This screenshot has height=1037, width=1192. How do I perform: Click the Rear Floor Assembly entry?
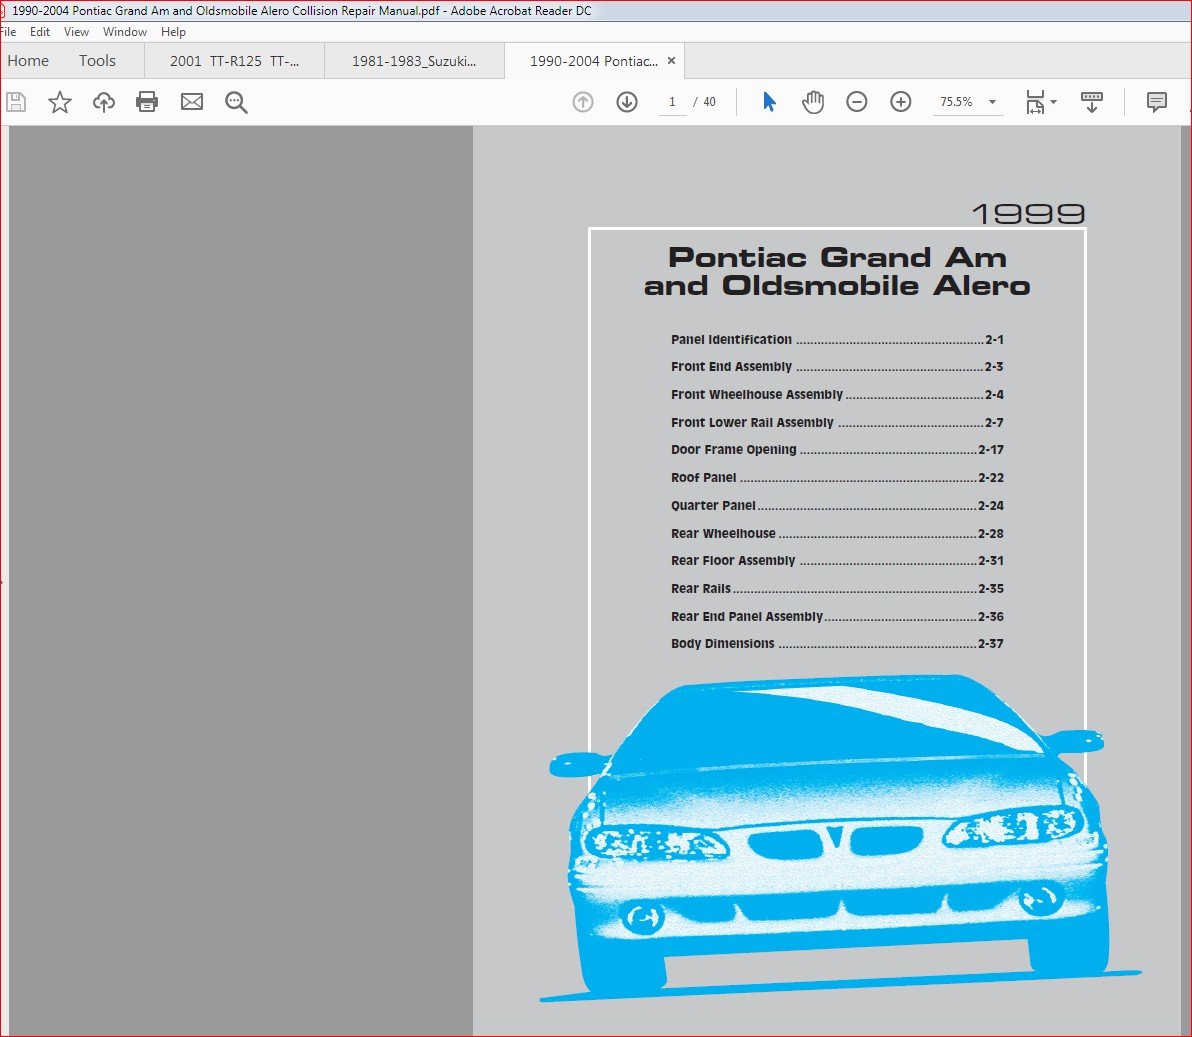837,561
